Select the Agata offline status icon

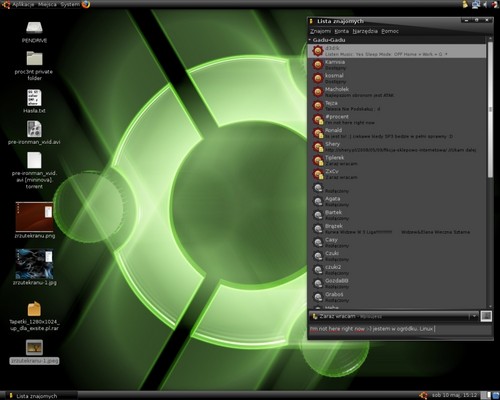tap(318, 201)
